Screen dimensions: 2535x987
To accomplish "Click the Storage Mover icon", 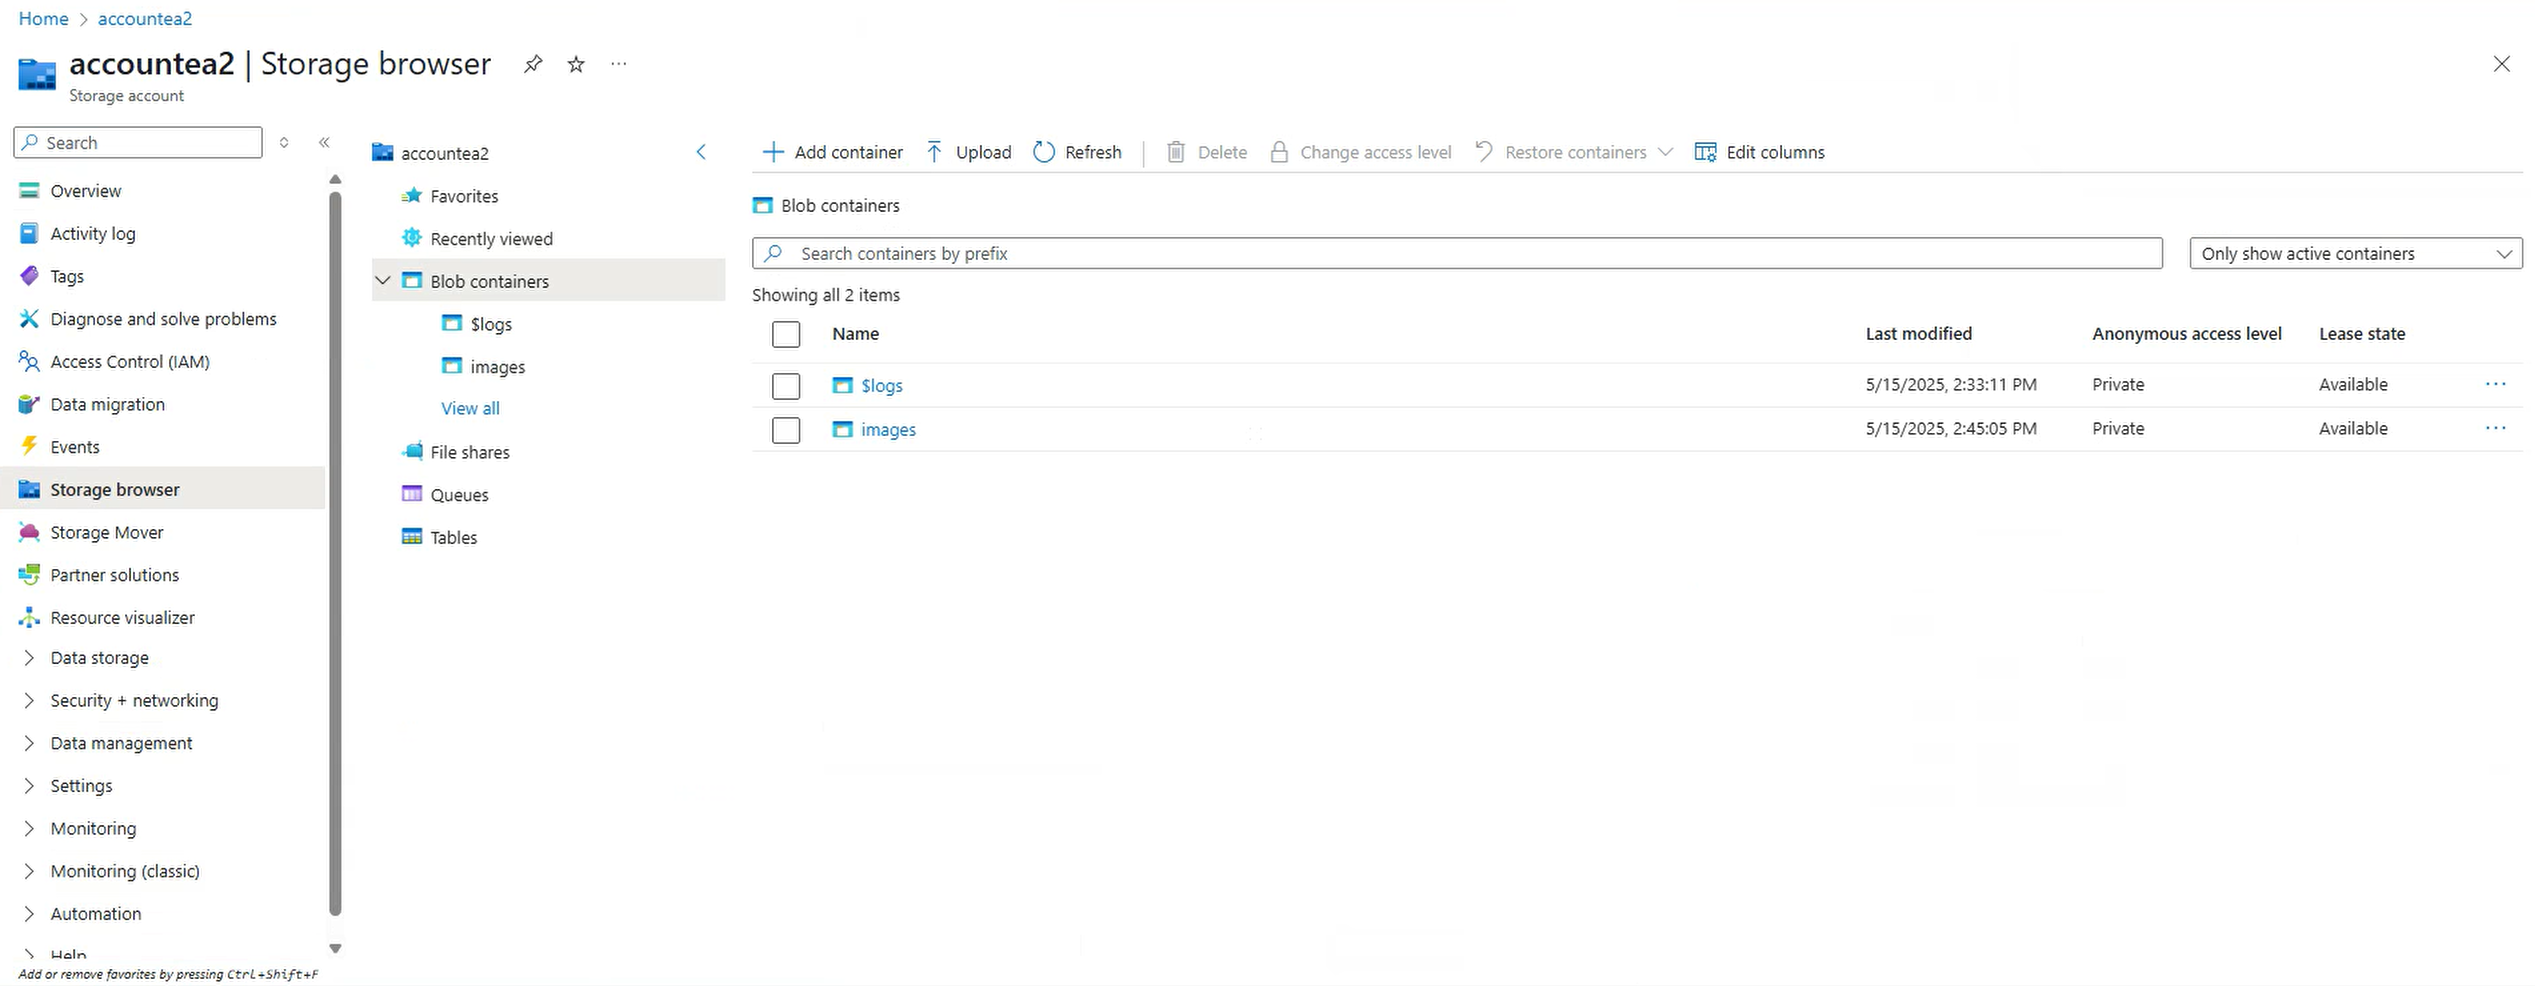I will 29,533.
